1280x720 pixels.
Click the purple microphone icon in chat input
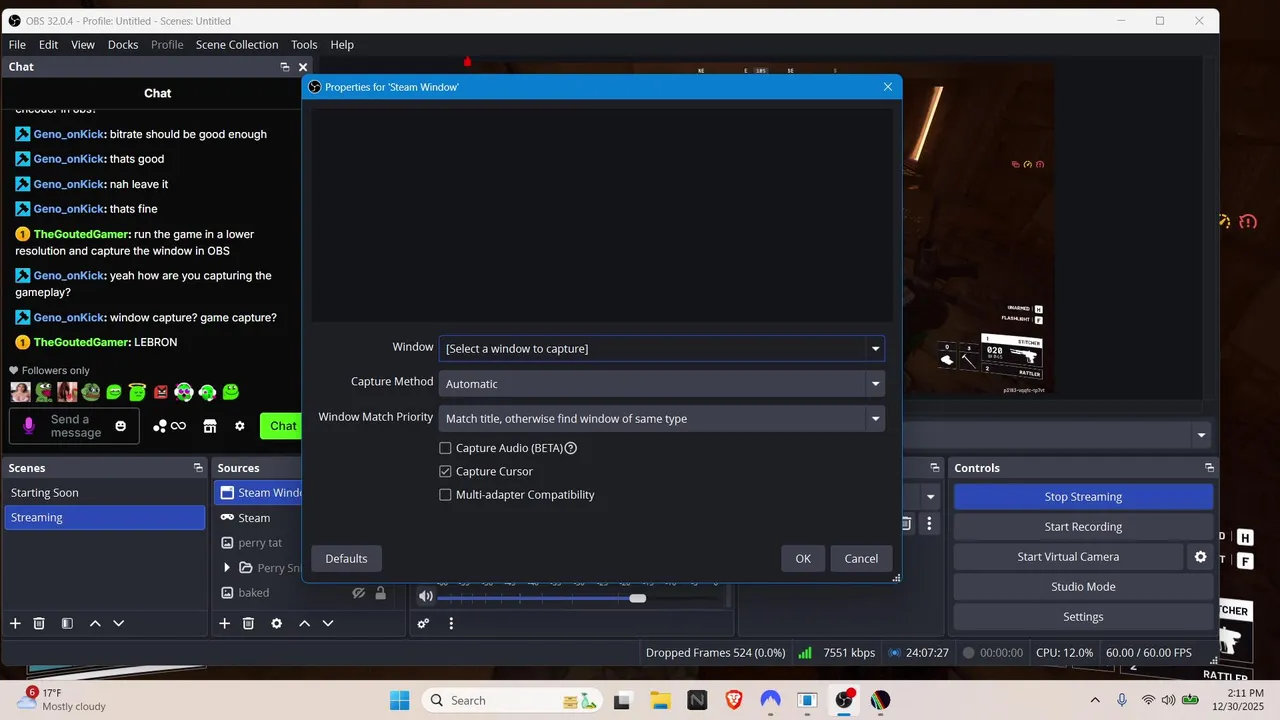click(x=28, y=426)
